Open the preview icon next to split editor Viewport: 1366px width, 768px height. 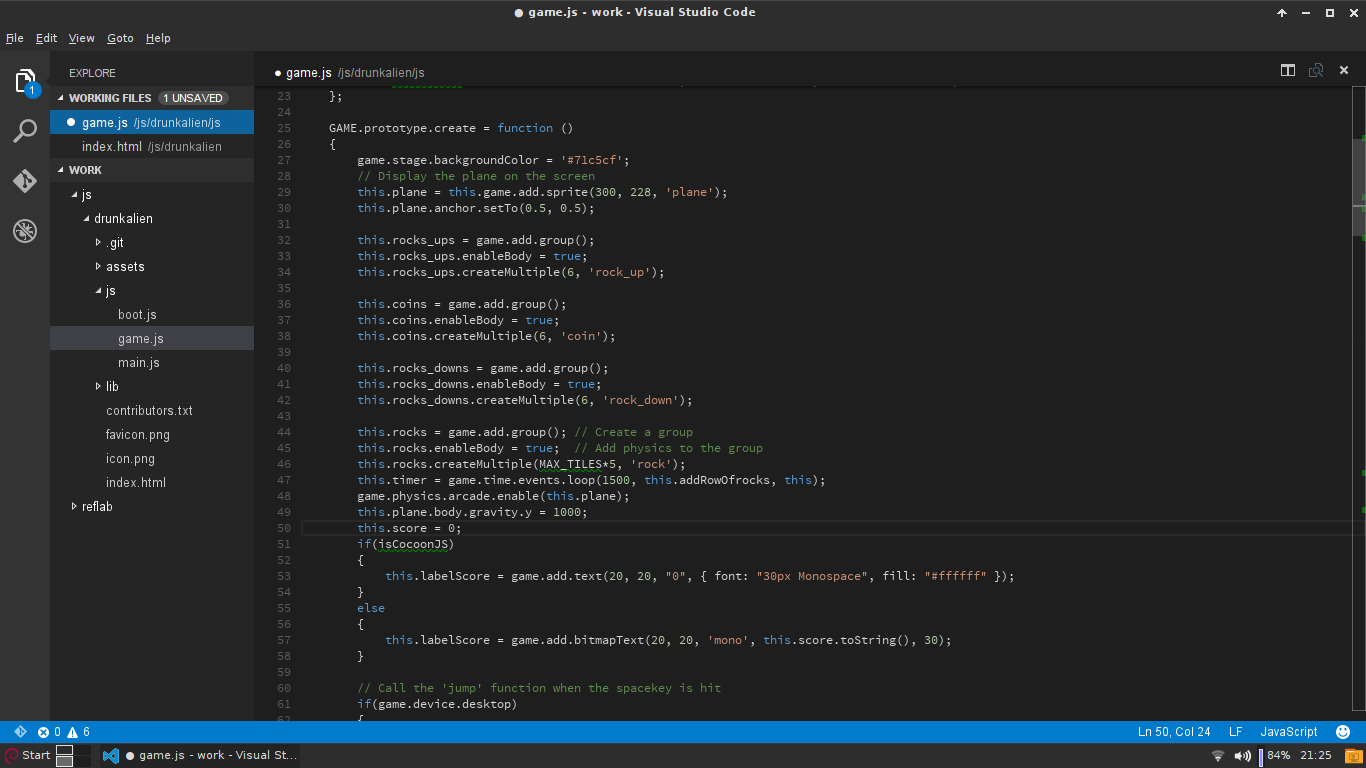1315,70
